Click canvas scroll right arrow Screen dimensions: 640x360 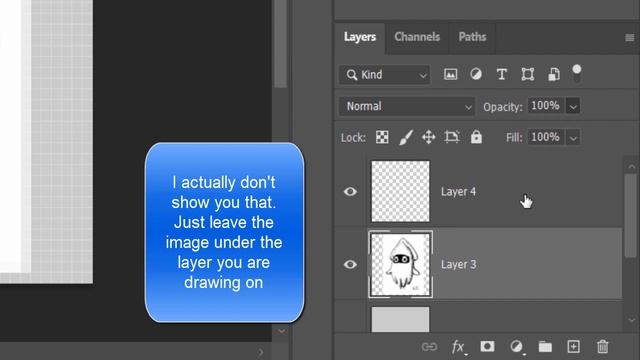click(x=261, y=352)
